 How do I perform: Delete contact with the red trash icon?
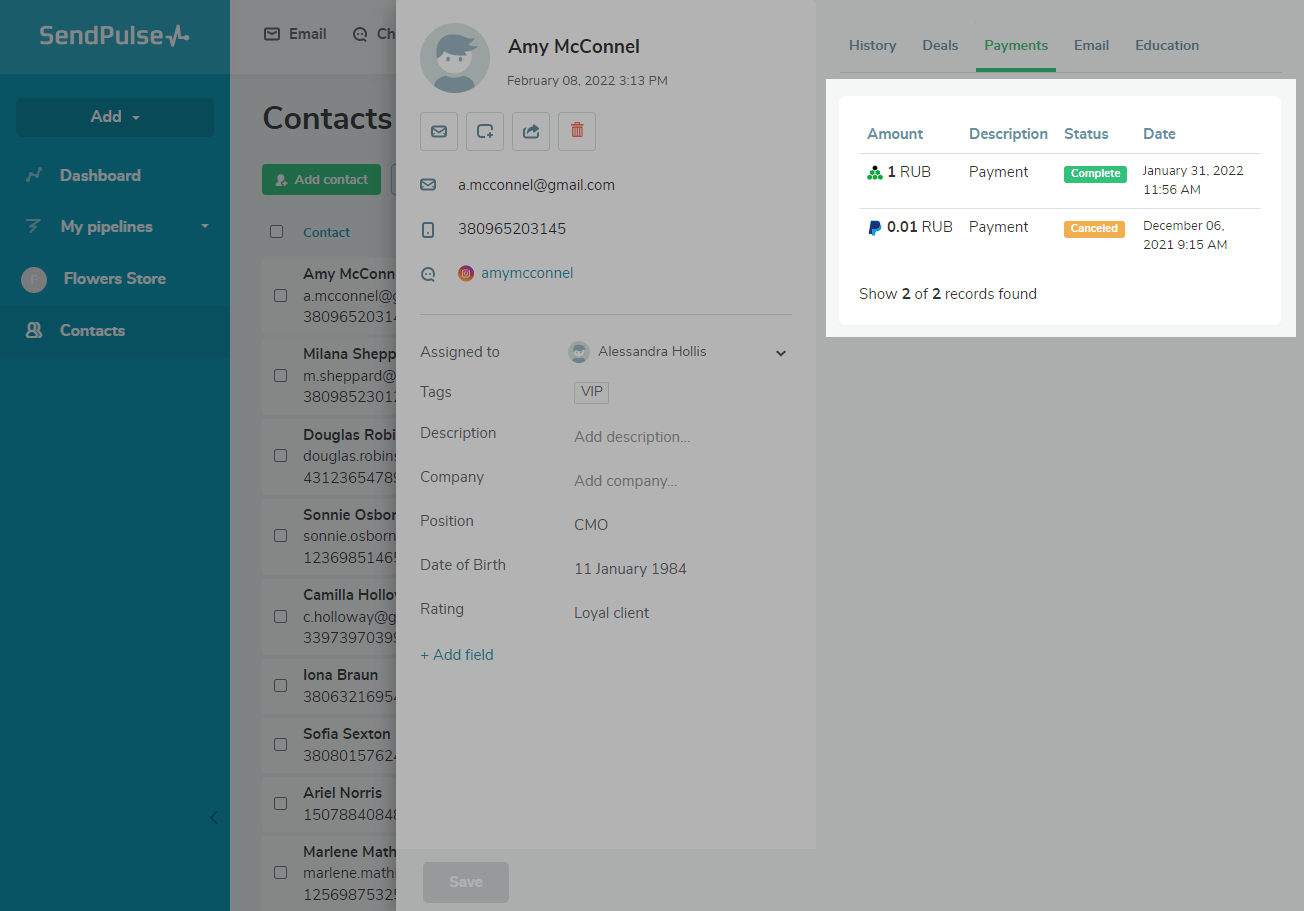coord(577,131)
